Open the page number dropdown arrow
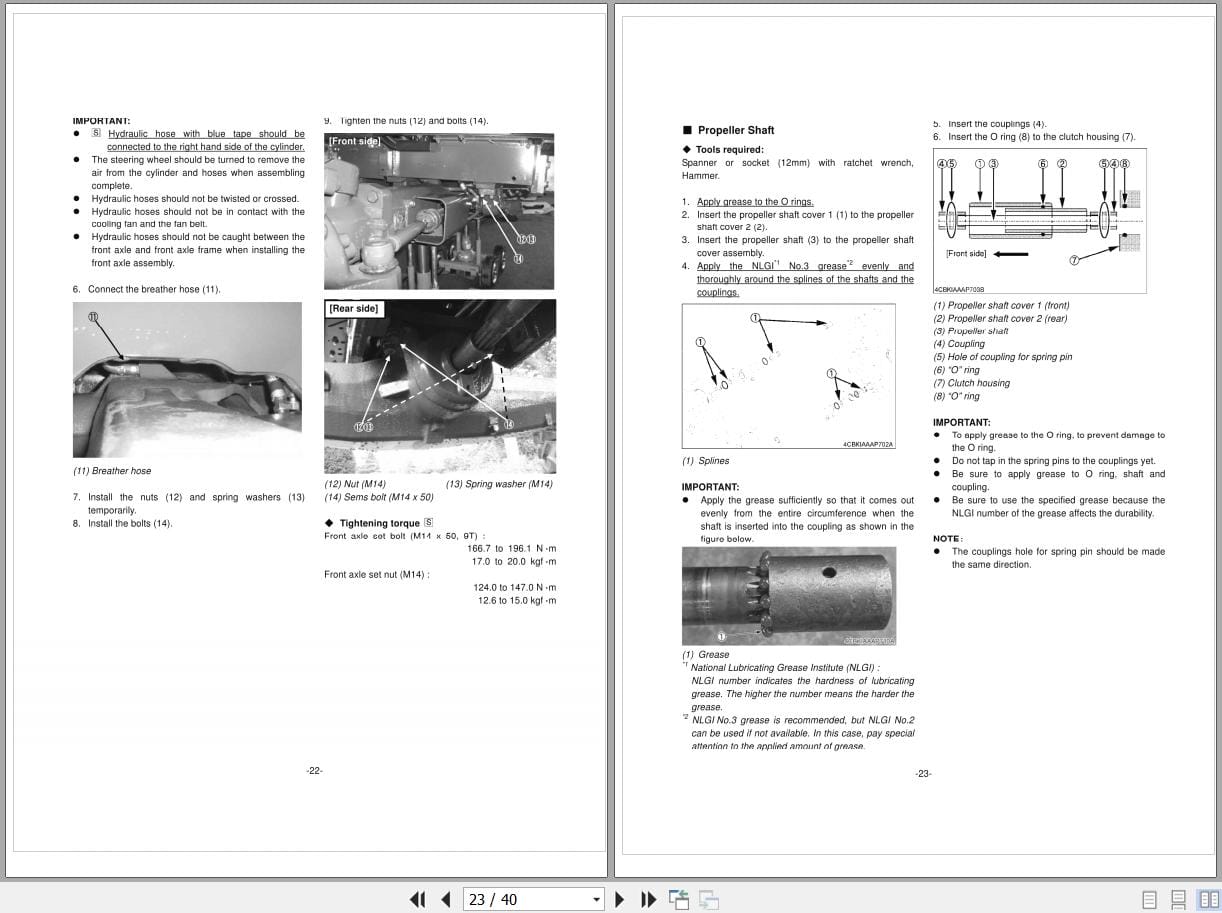Image resolution: width=1222 pixels, height=913 pixels. point(596,899)
